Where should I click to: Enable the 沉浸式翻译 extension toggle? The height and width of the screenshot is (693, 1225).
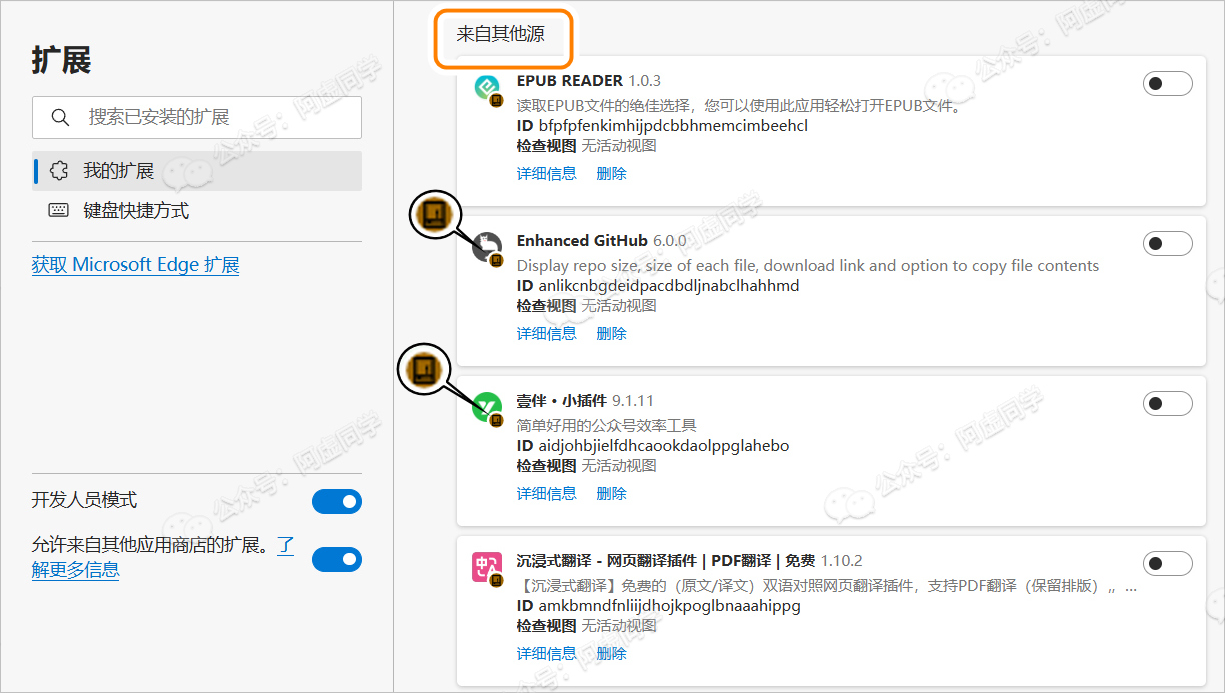click(x=1167, y=563)
